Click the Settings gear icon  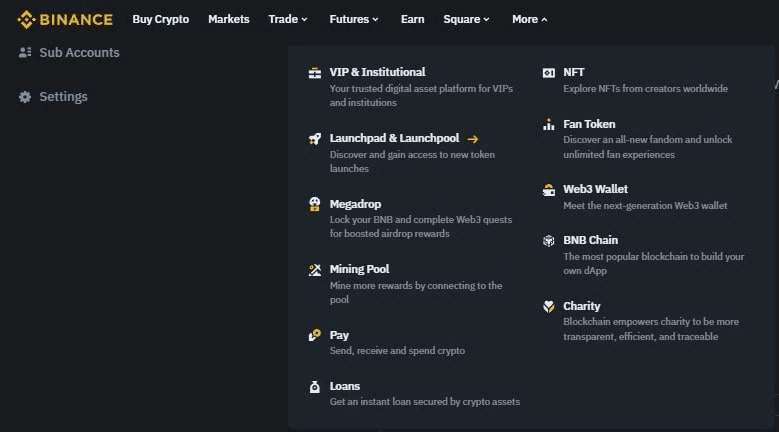click(x=25, y=96)
